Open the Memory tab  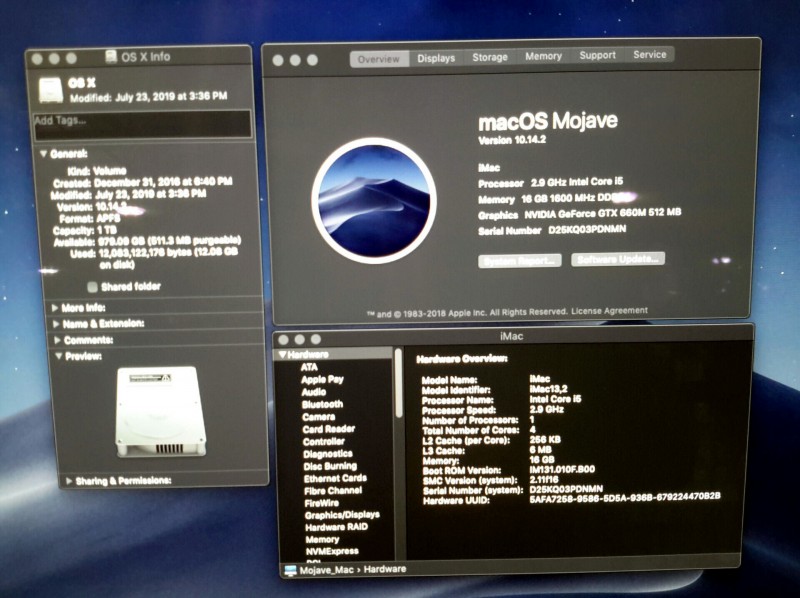click(x=543, y=56)
